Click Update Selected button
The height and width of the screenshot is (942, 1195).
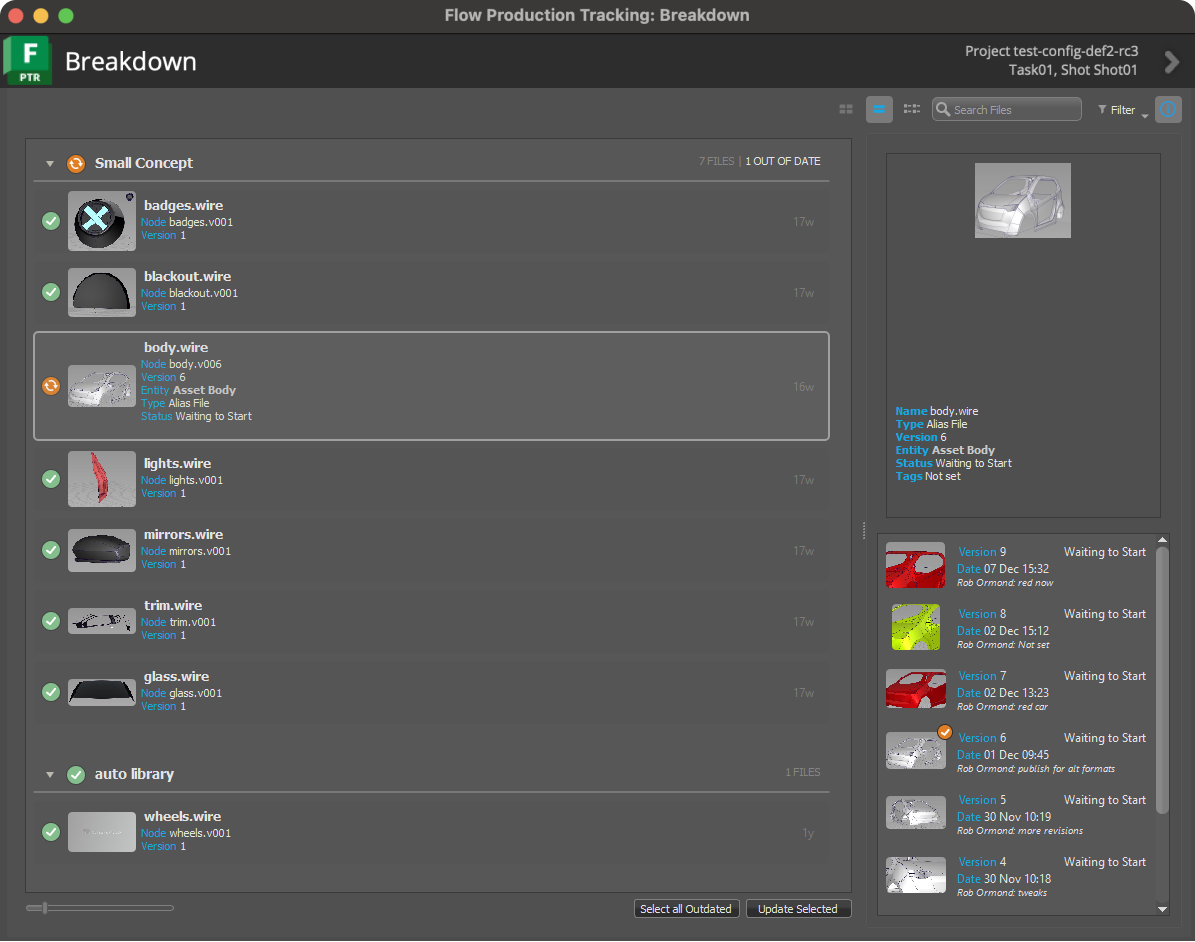coord(798,908)
